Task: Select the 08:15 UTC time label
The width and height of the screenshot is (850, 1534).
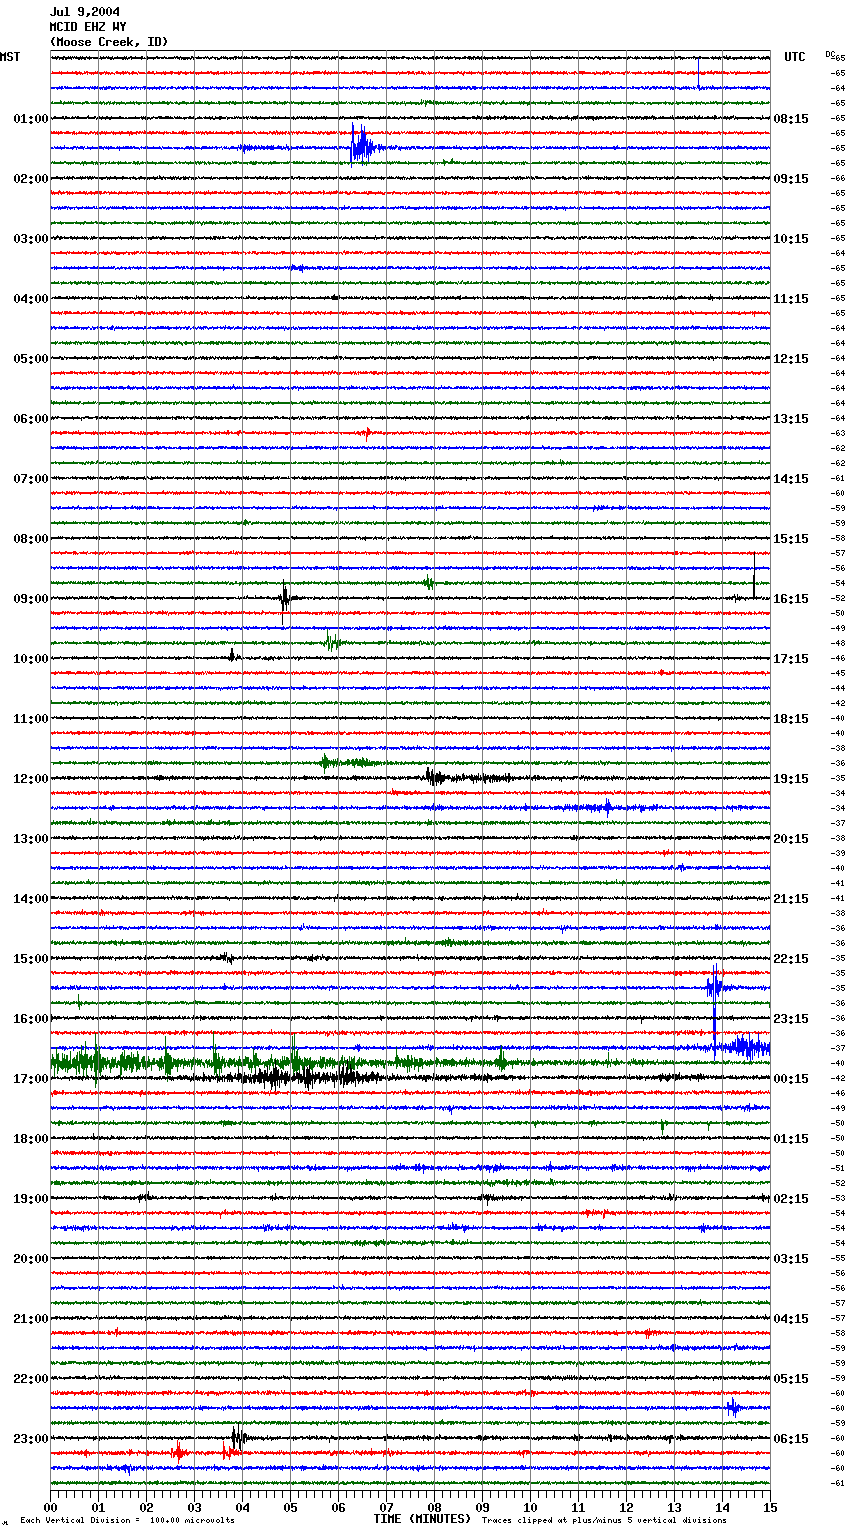Action: click(x=791, y=119)
